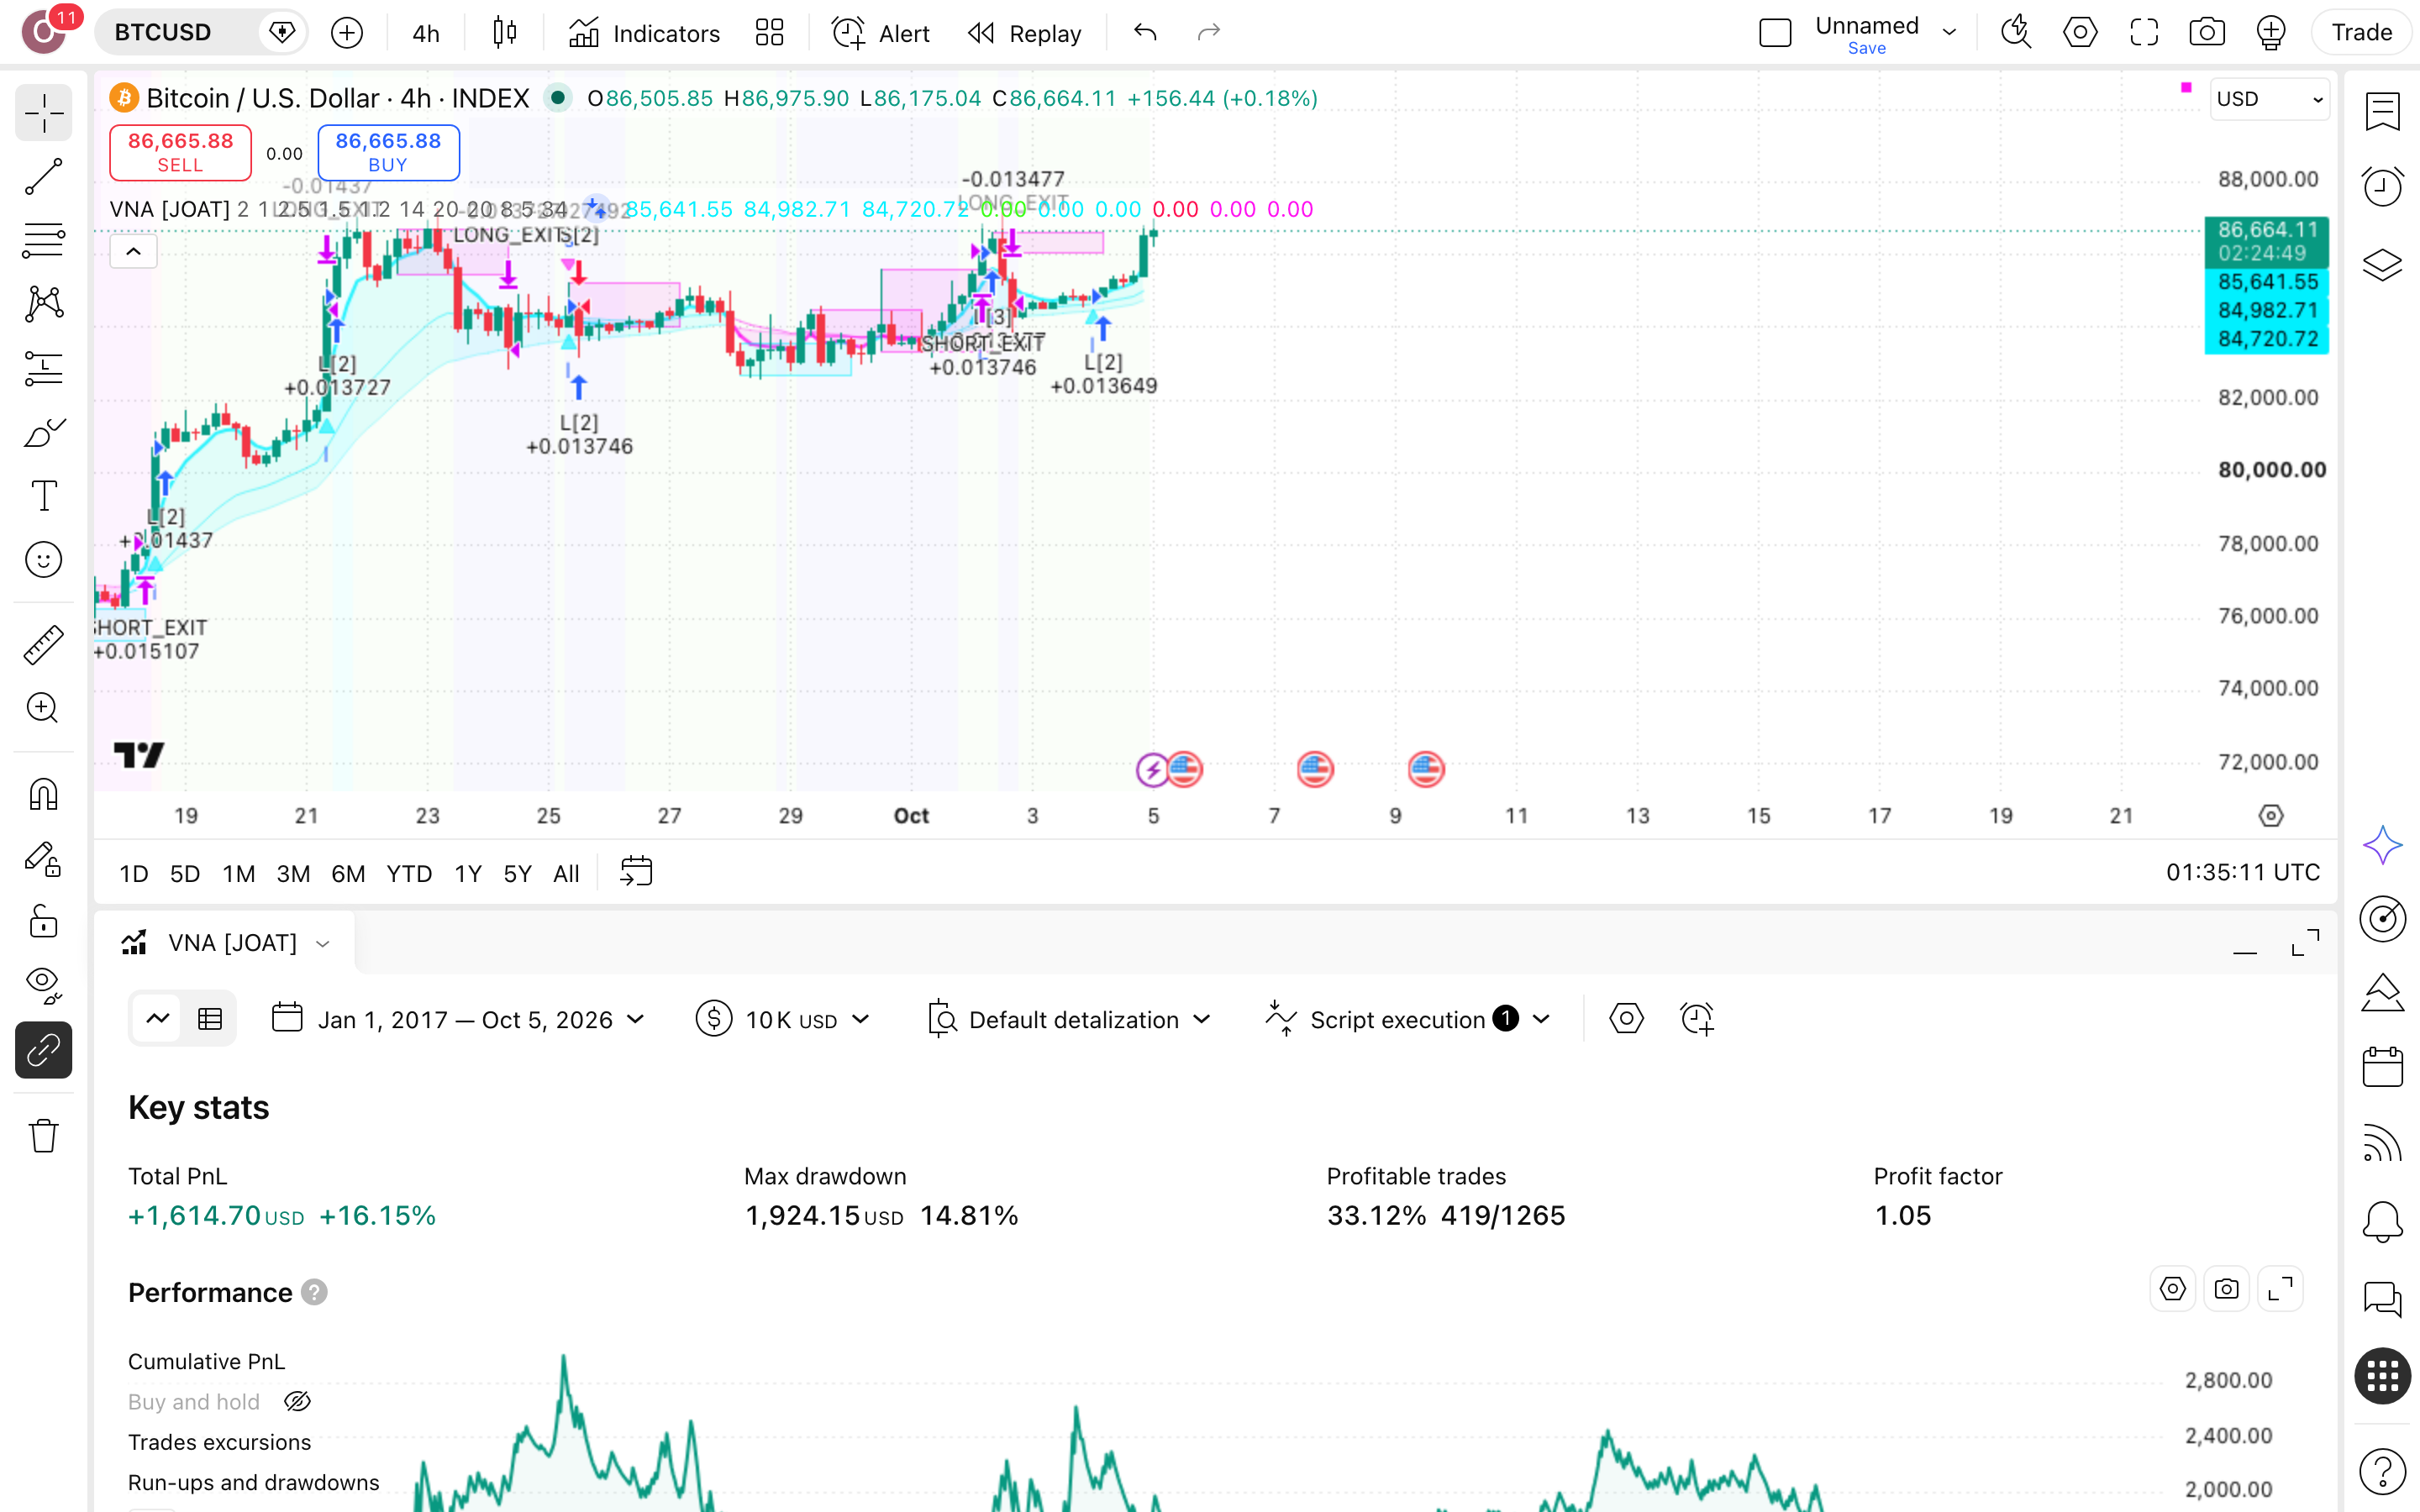Open the object tree layers icon
Viewport: 2420px width, 1512px height.
(x=2383, y=265)
